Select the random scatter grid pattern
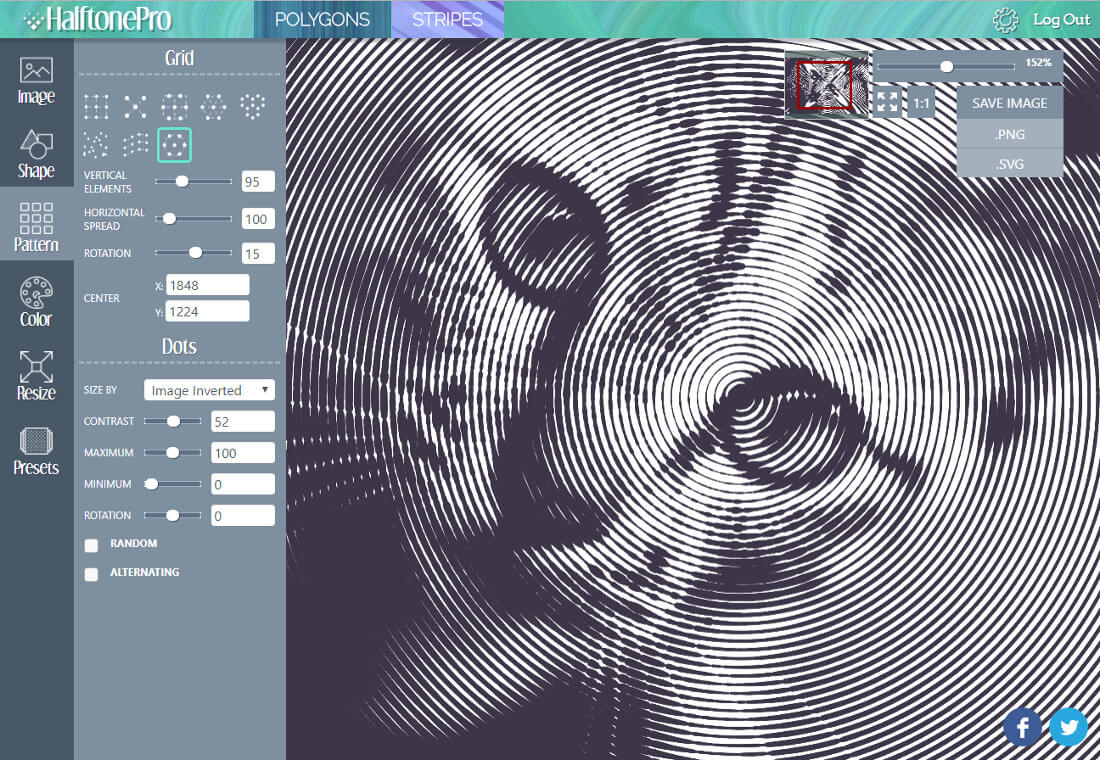 point(96,145)
